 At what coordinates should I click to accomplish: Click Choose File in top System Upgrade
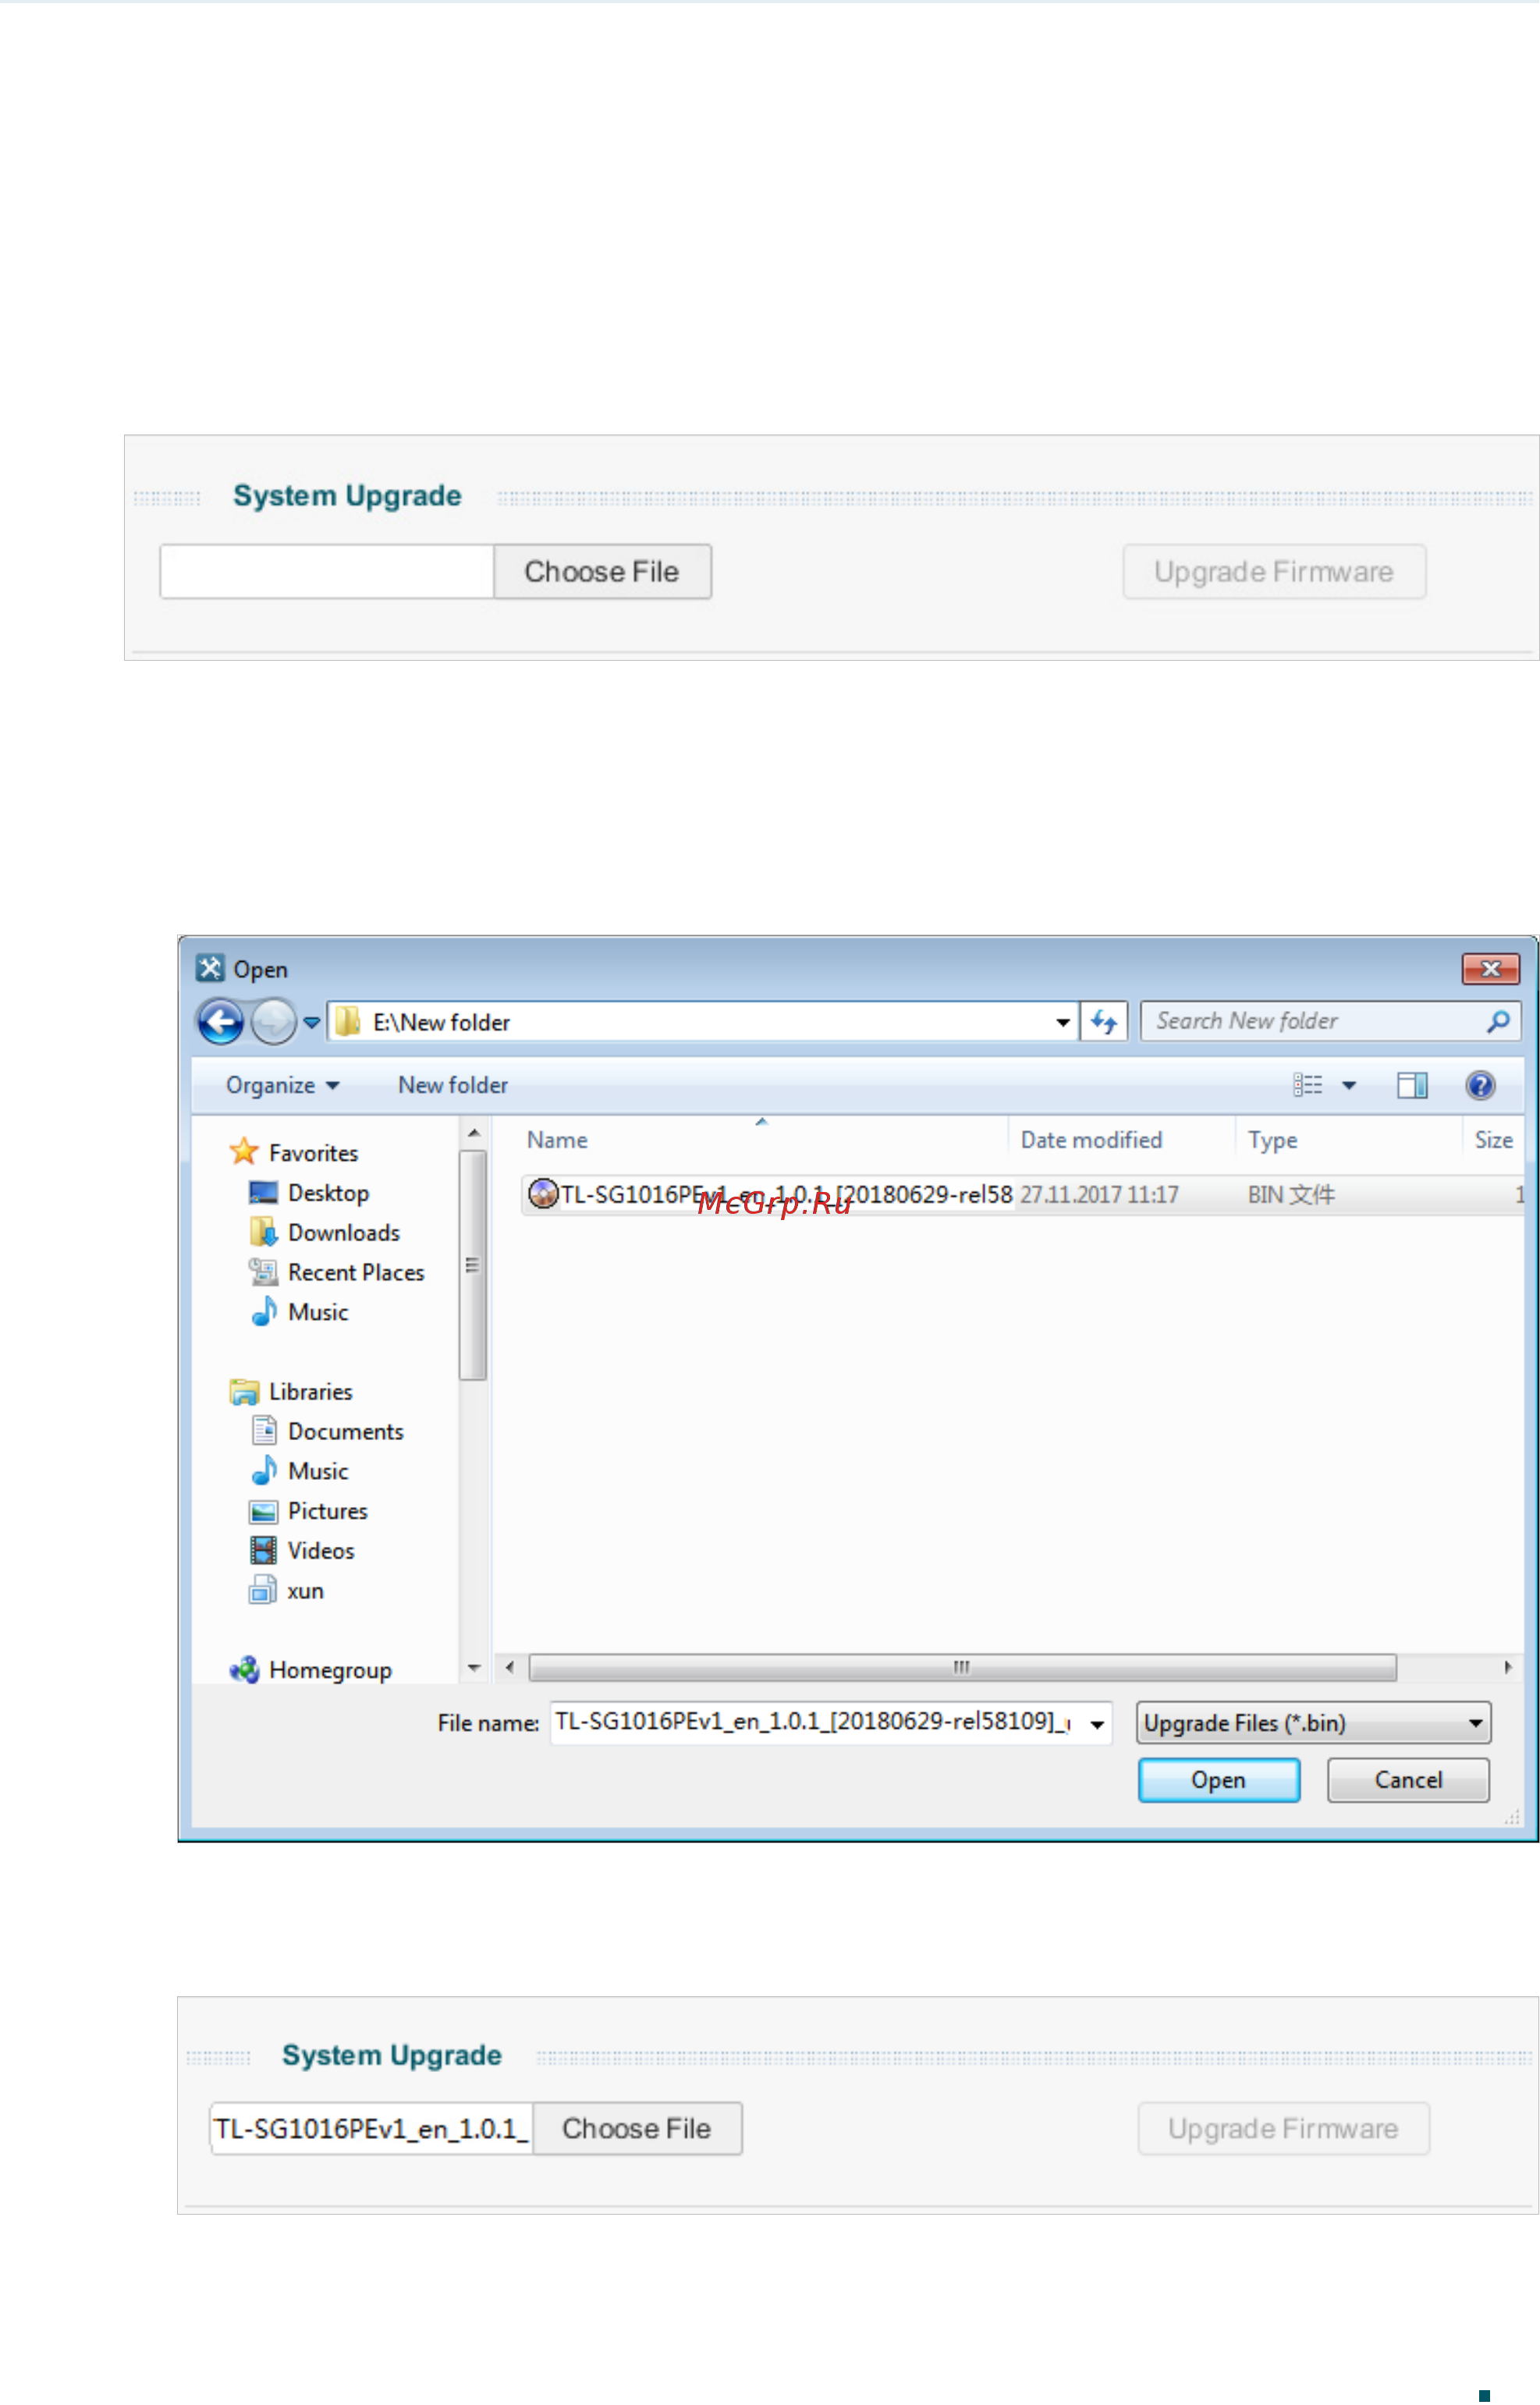tap(602, 572)
